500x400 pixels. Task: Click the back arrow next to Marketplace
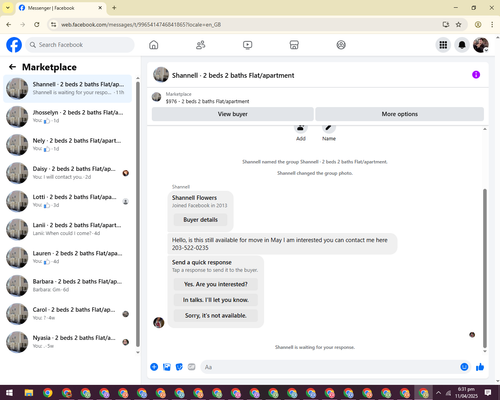coord(12,67)
